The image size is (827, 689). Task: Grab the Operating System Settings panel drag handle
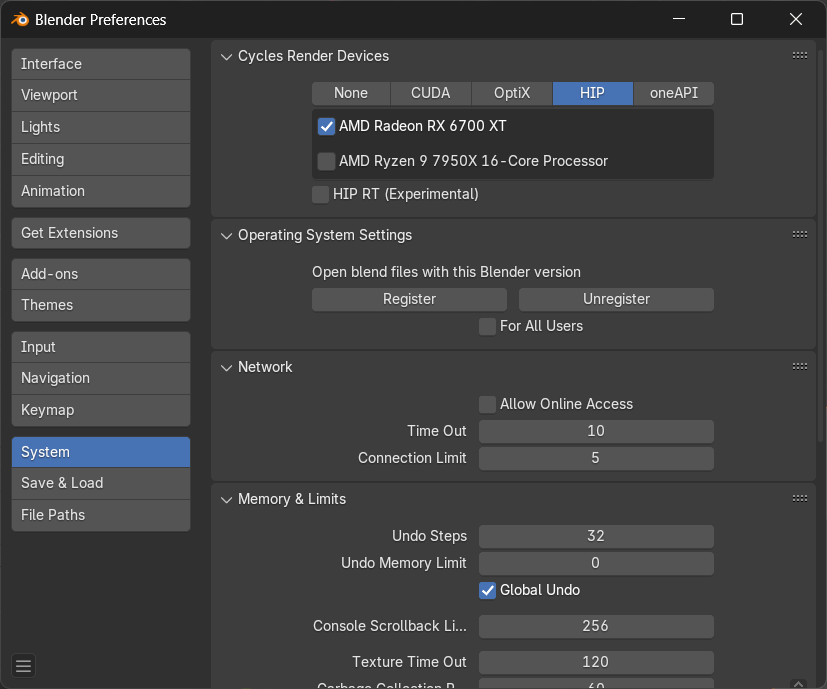click(800, 234)
